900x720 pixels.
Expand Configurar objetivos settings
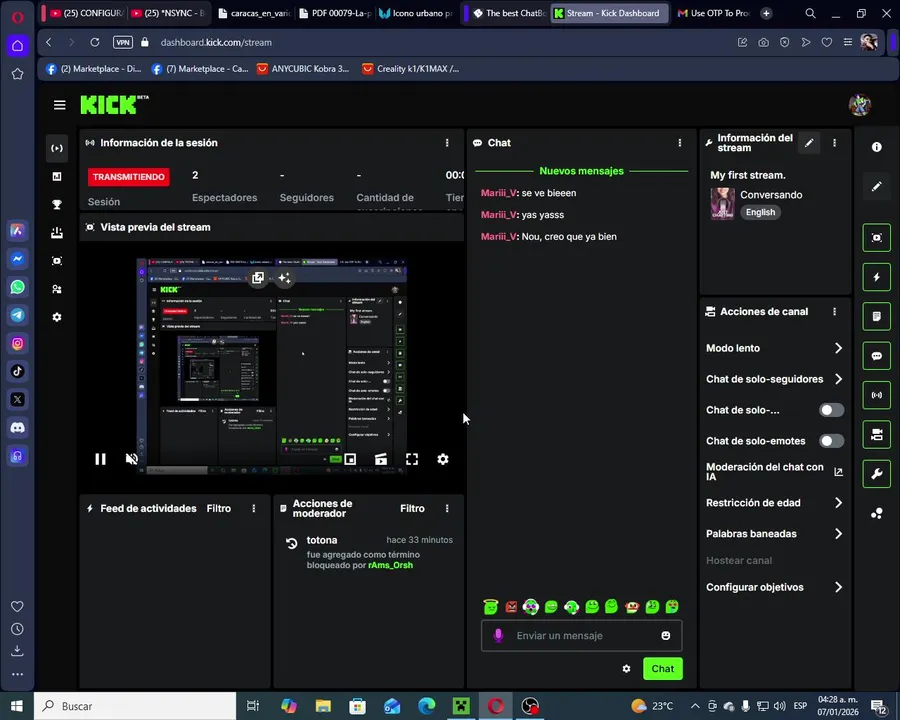[x=774, y=587]
